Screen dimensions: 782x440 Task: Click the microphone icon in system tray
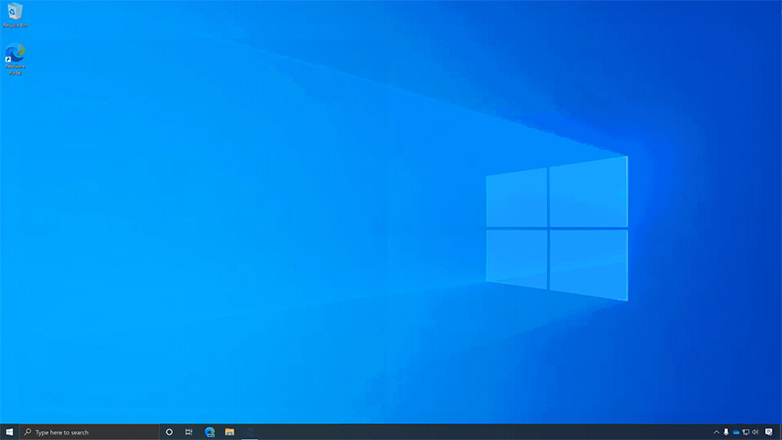coord(726,432)
